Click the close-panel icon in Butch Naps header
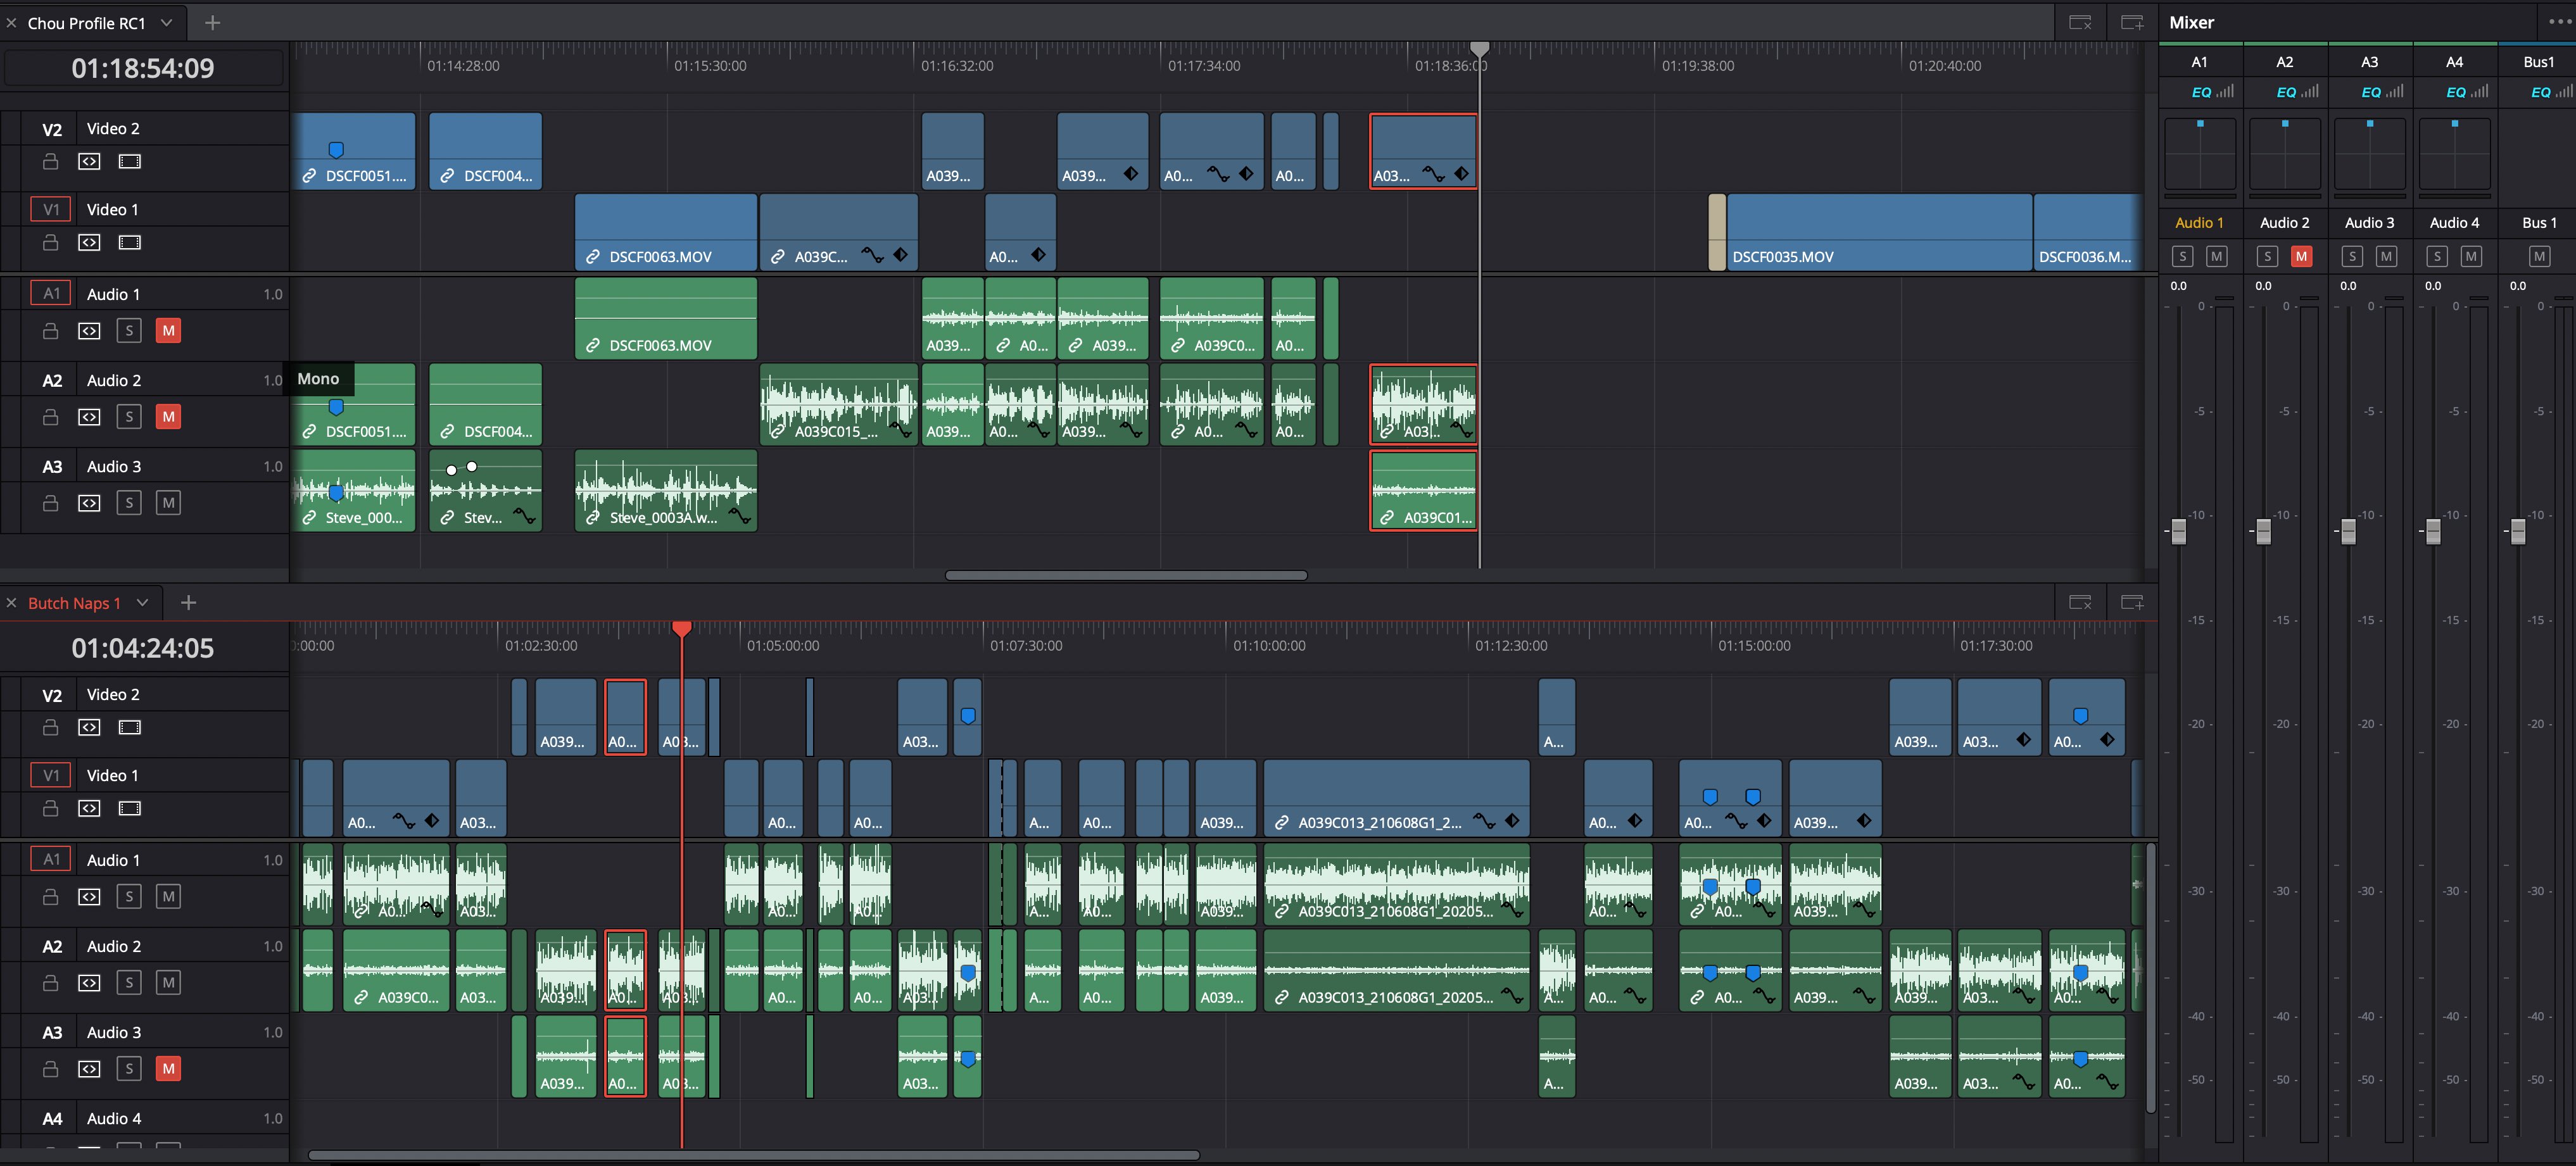 point(2080,602)
